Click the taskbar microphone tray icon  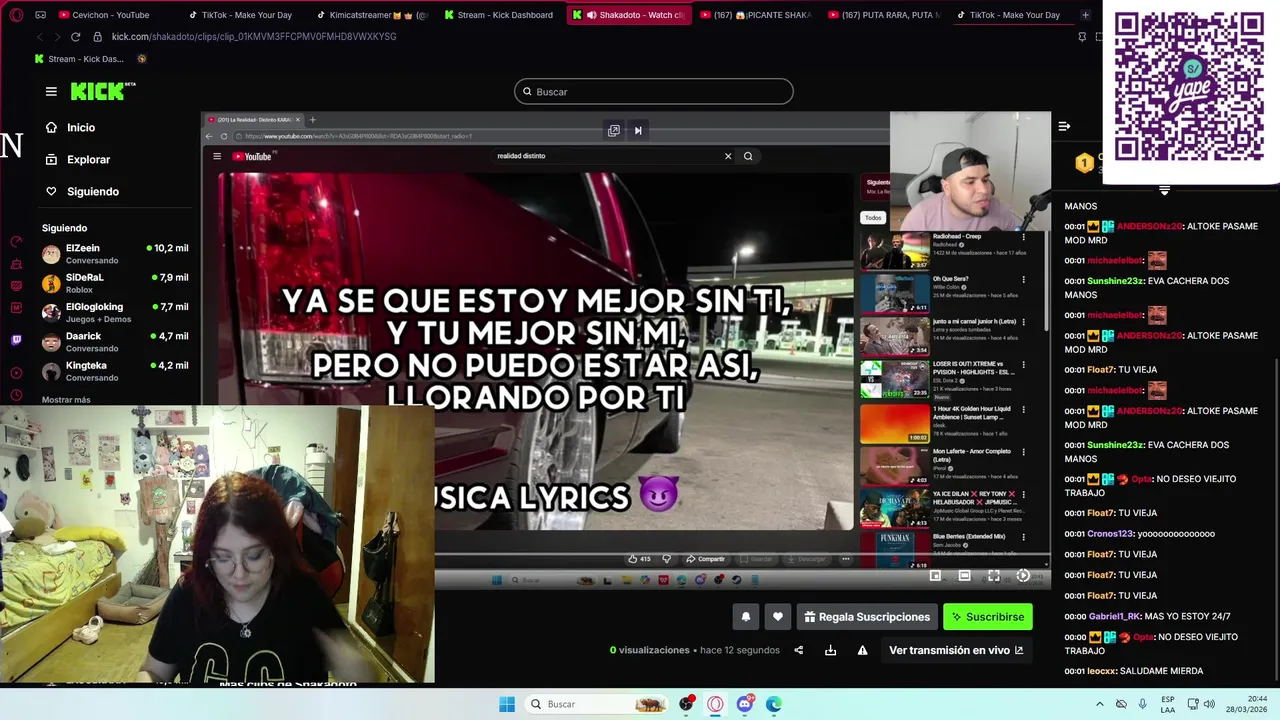[x=1143, y=704]
